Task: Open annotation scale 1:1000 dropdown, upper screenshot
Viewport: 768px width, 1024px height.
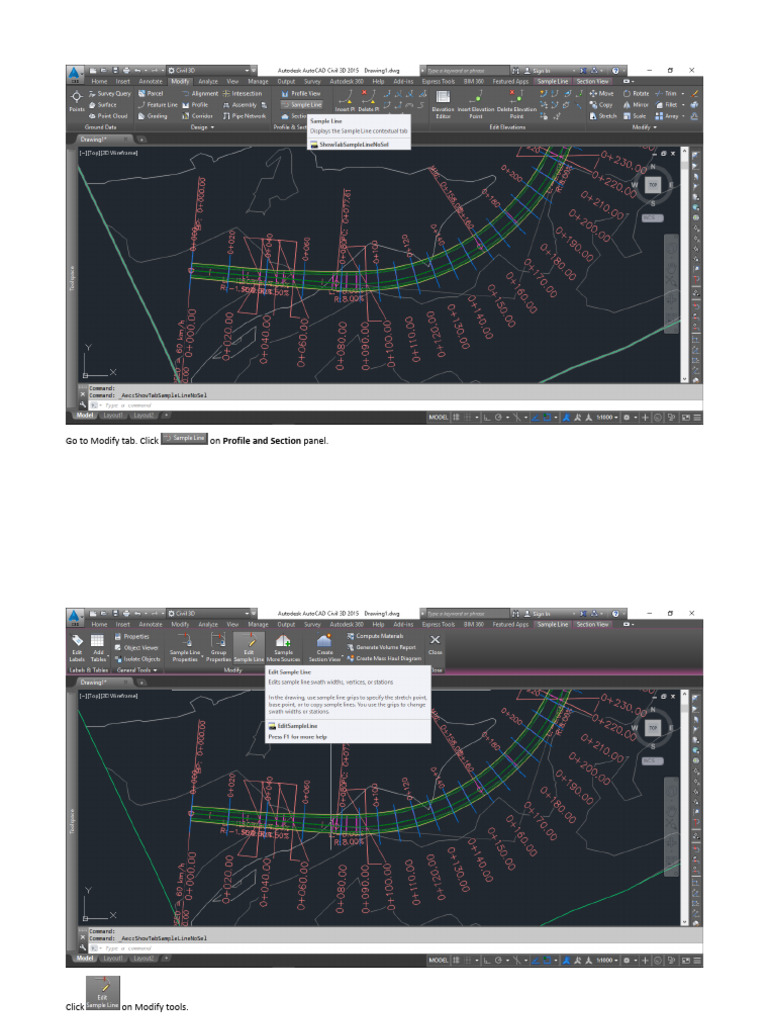Action: 607,417
